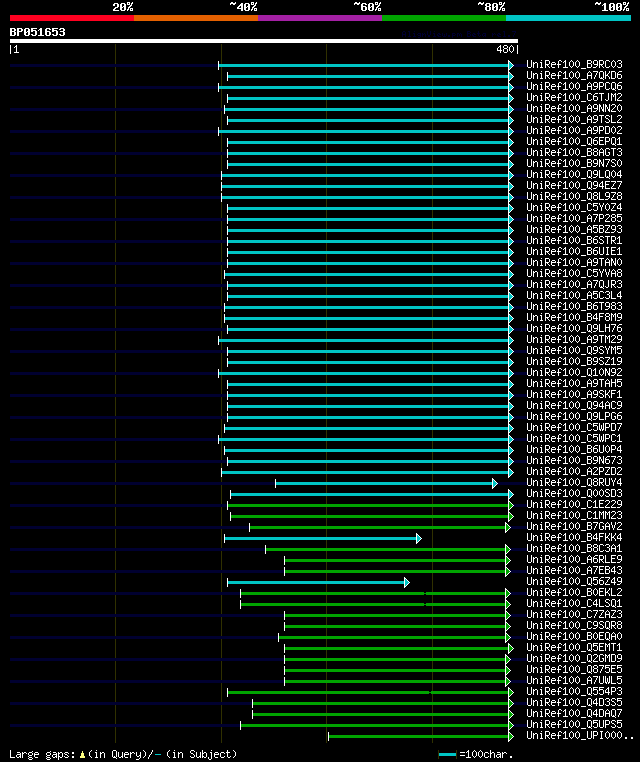Click the purple ~60% identity legend segment
The image size is (640, 762).
(320, 18)
